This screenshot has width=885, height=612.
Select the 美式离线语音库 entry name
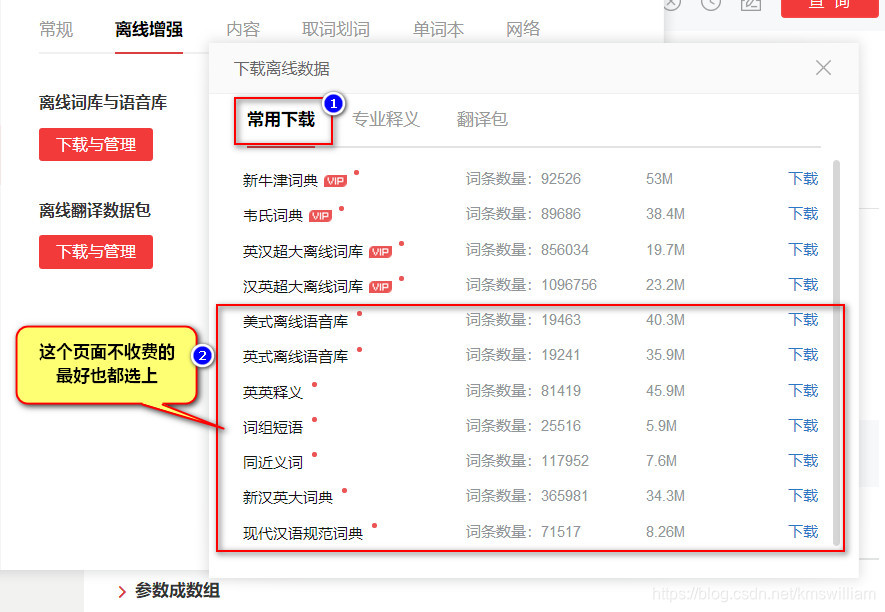tap(295, 322)
